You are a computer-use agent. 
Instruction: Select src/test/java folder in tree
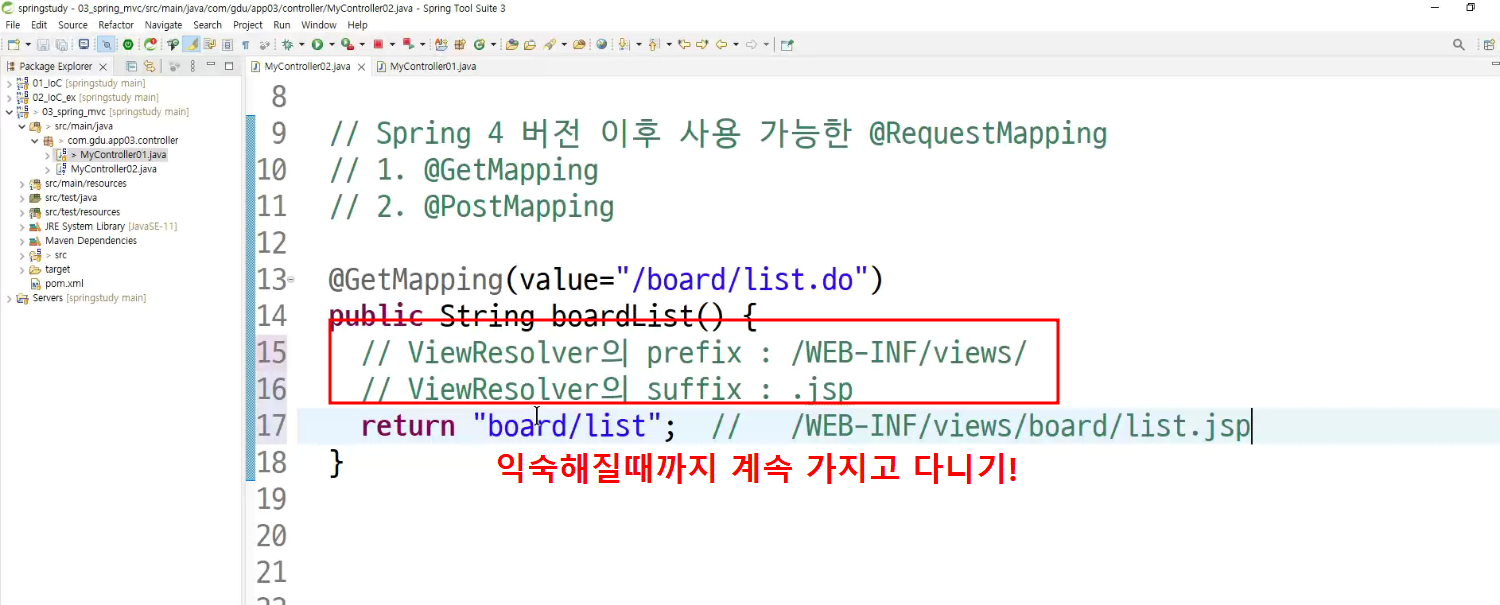[70, 198]
